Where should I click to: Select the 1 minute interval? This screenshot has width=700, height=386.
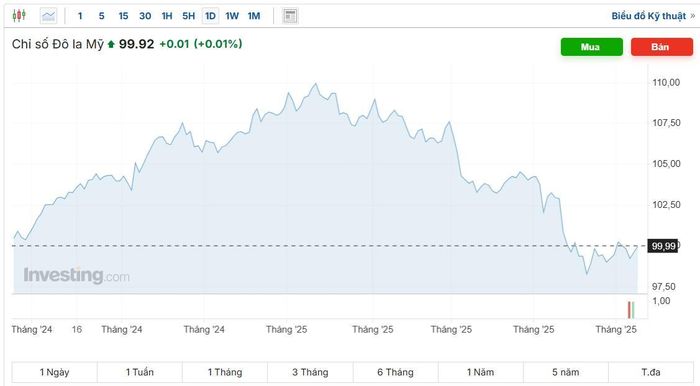coord(80,16)
